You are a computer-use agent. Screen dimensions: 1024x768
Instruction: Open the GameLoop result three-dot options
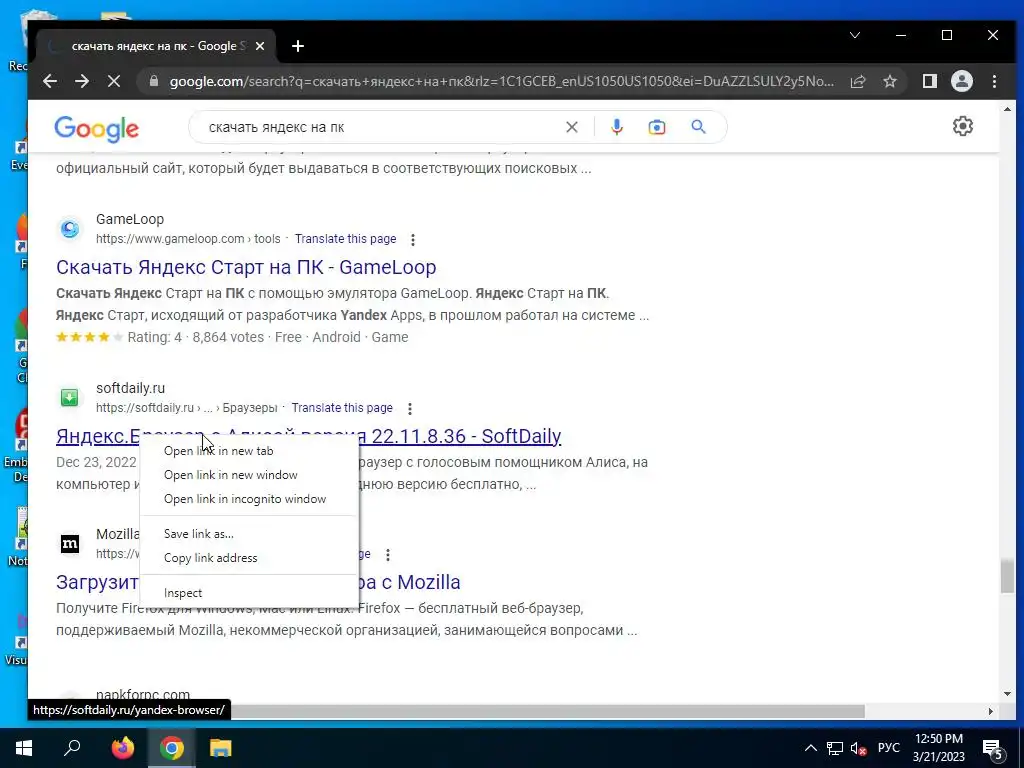413,240
